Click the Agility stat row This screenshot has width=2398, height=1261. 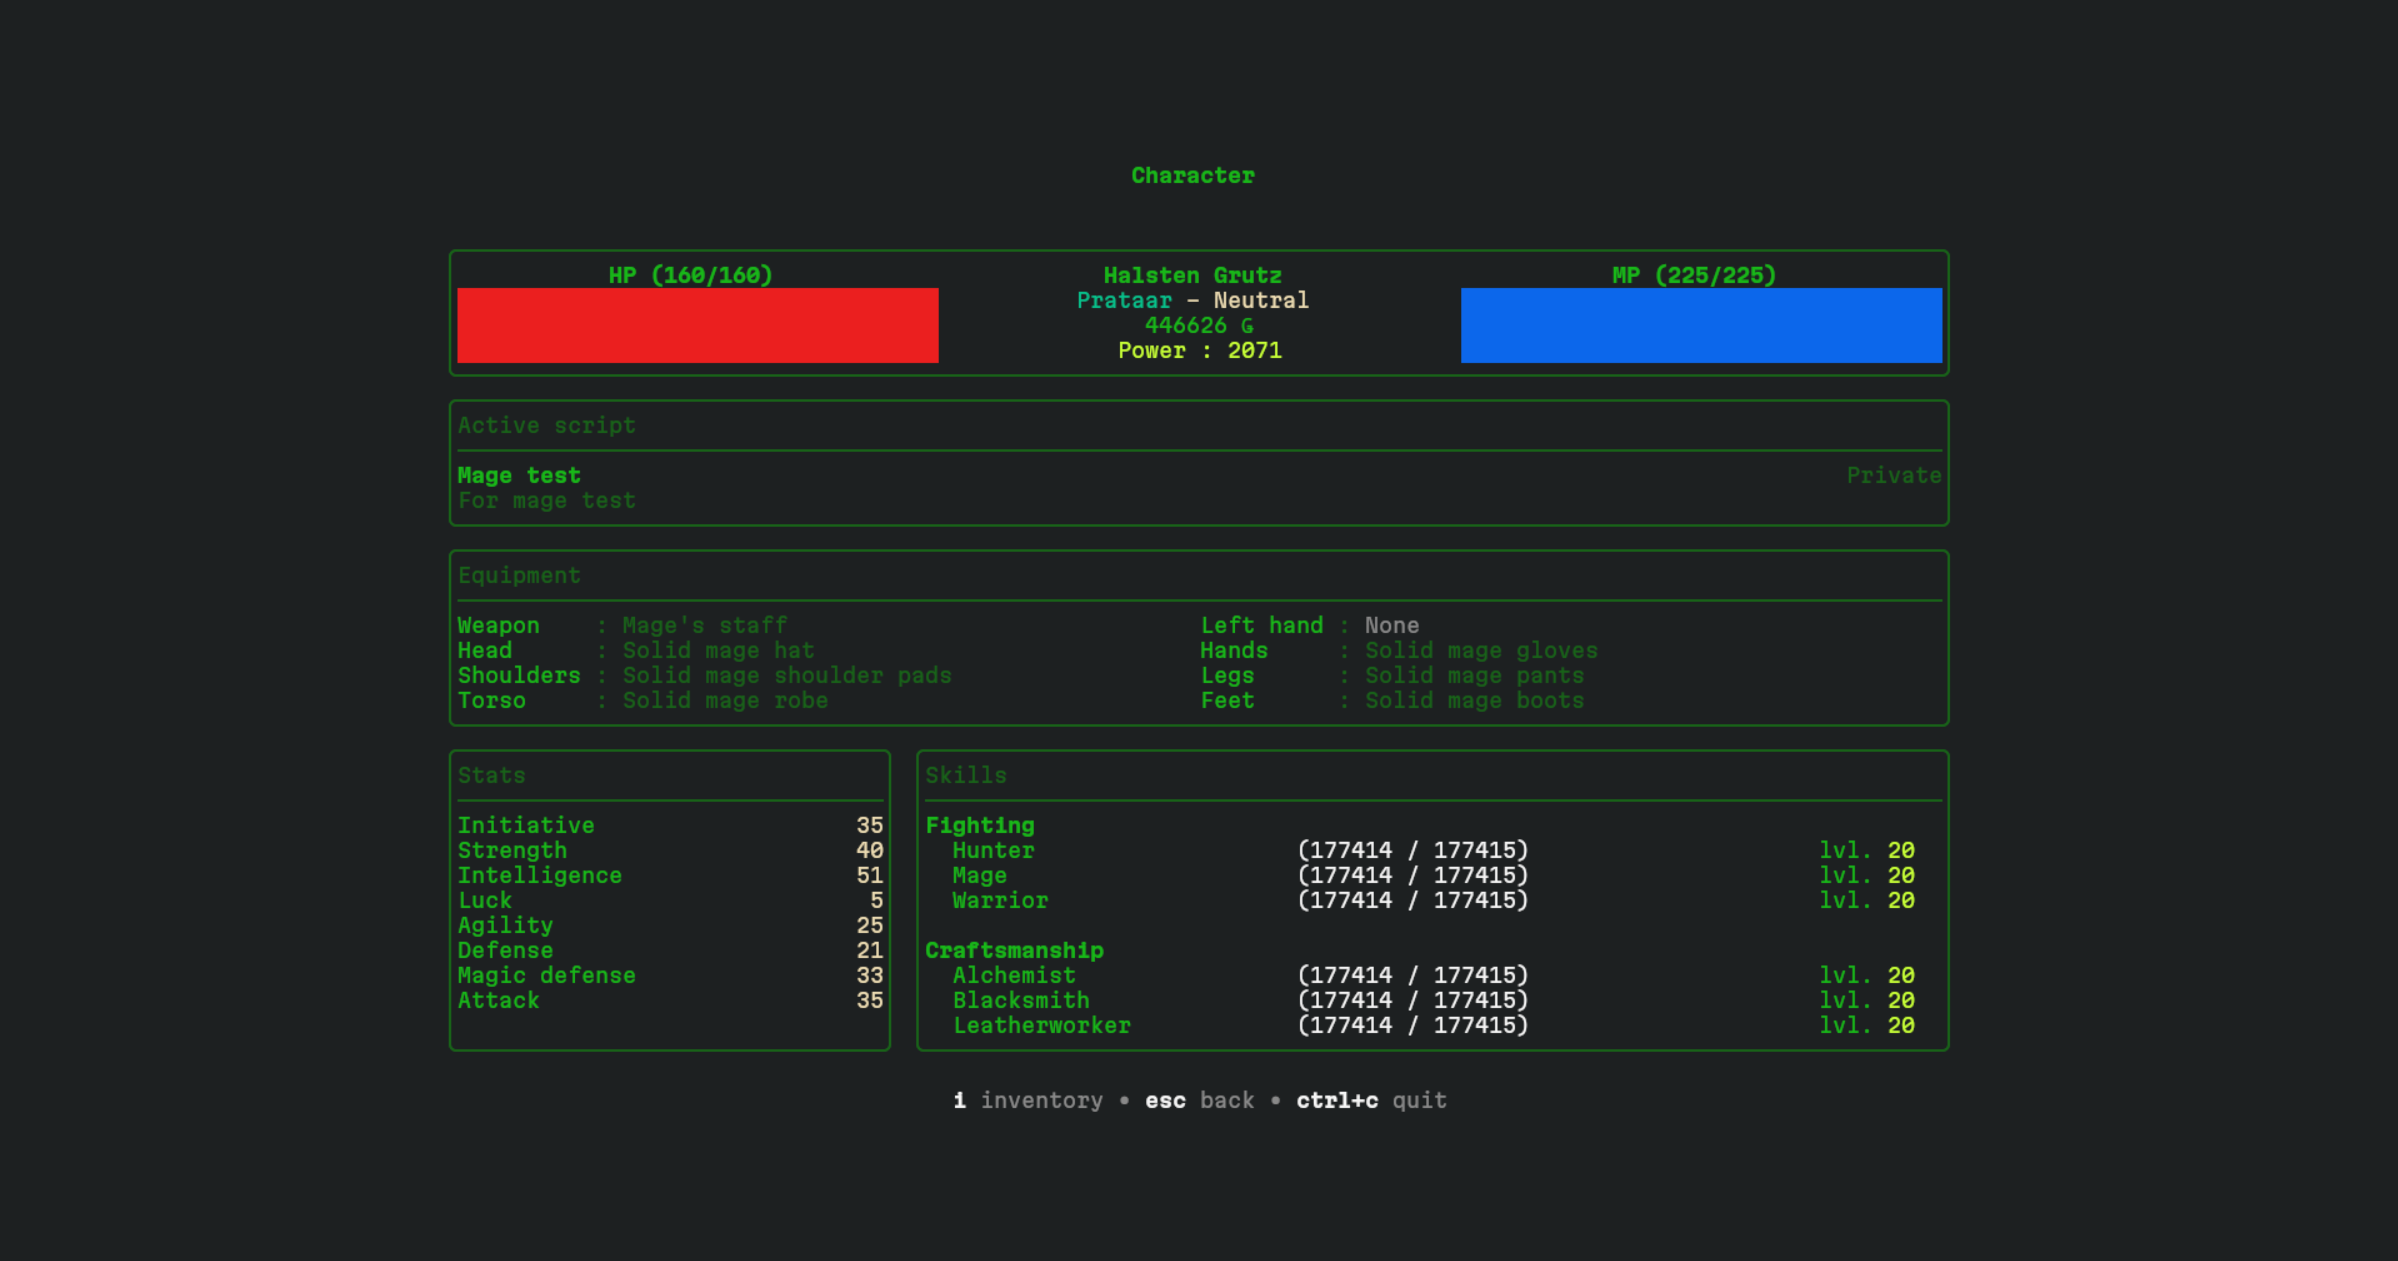pyautogui.click(x=670, y=925)
